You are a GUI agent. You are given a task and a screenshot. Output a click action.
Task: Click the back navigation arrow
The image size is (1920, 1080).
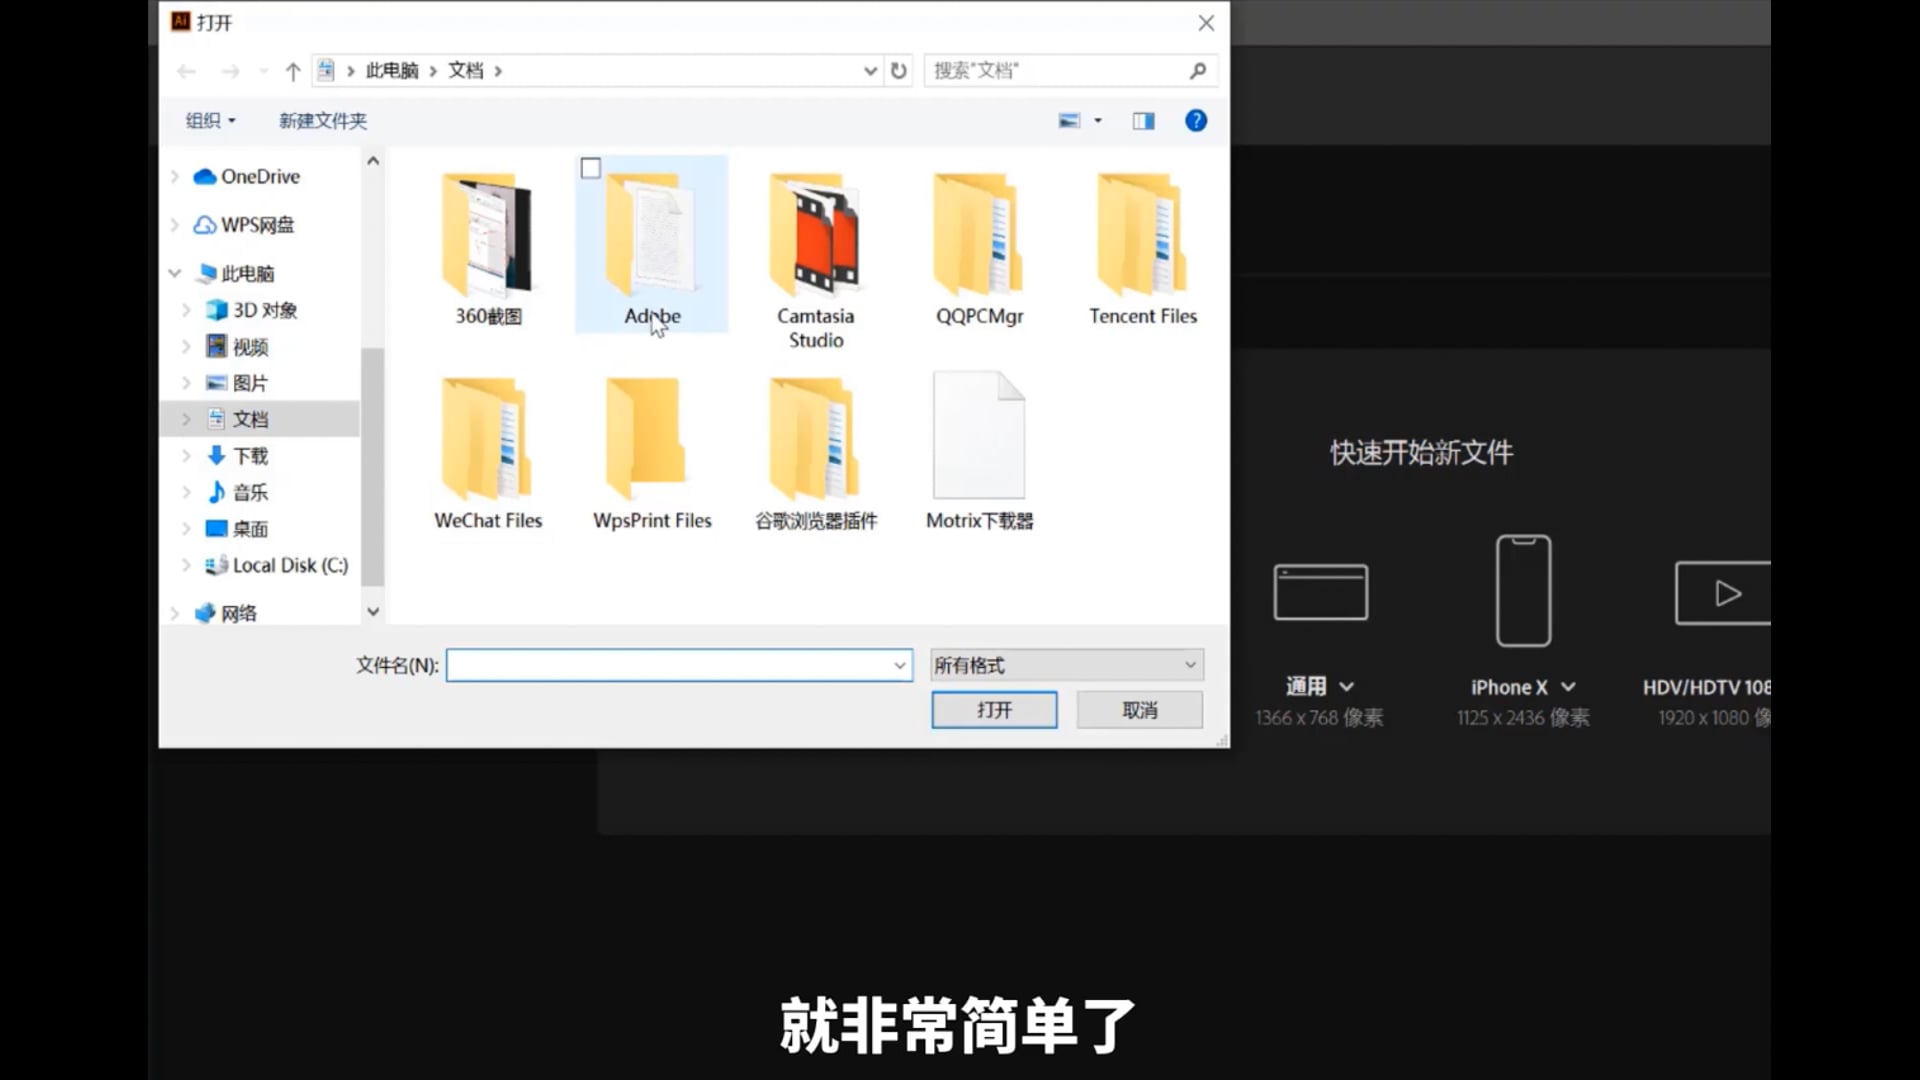(x=186, y=71)
